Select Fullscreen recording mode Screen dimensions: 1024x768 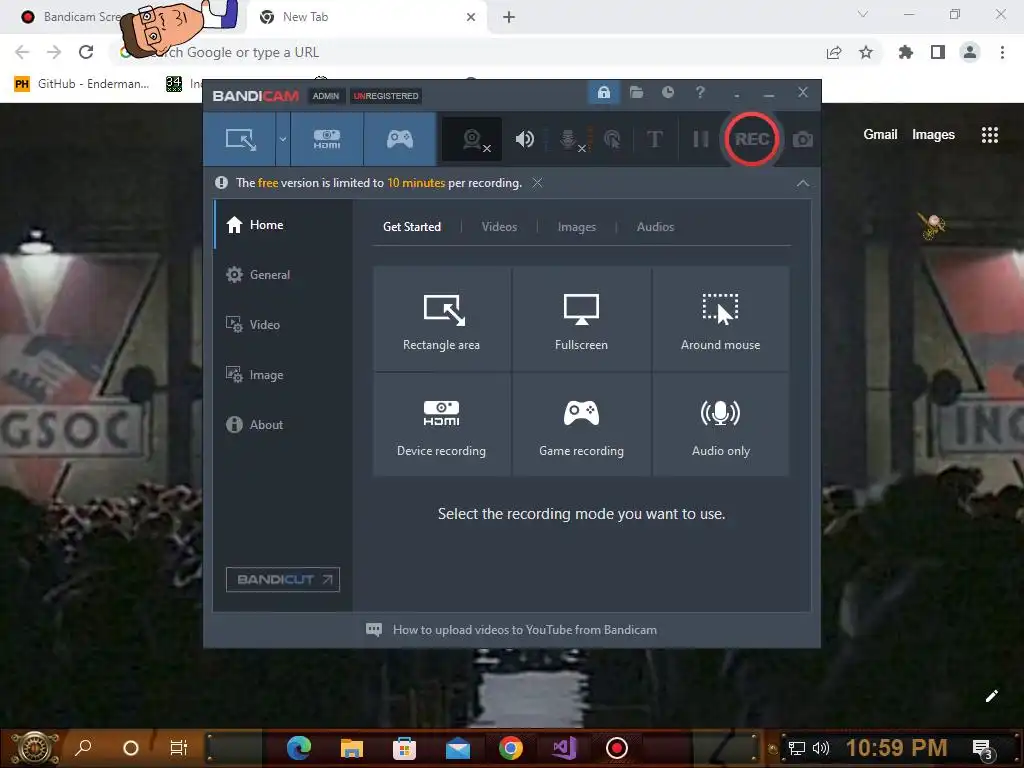click(x=581, y=319)
